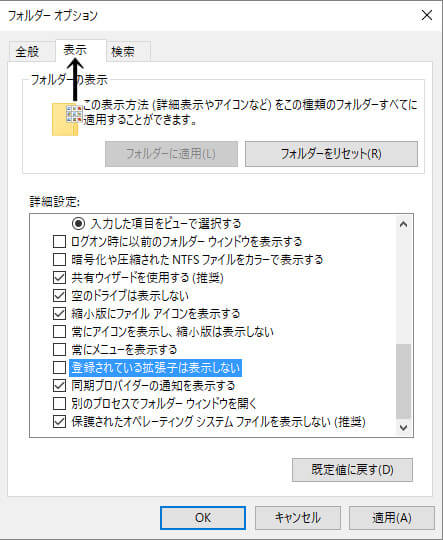
Task: Click the scroll up arrow in 詳細設定
Action: pos(403,225)
